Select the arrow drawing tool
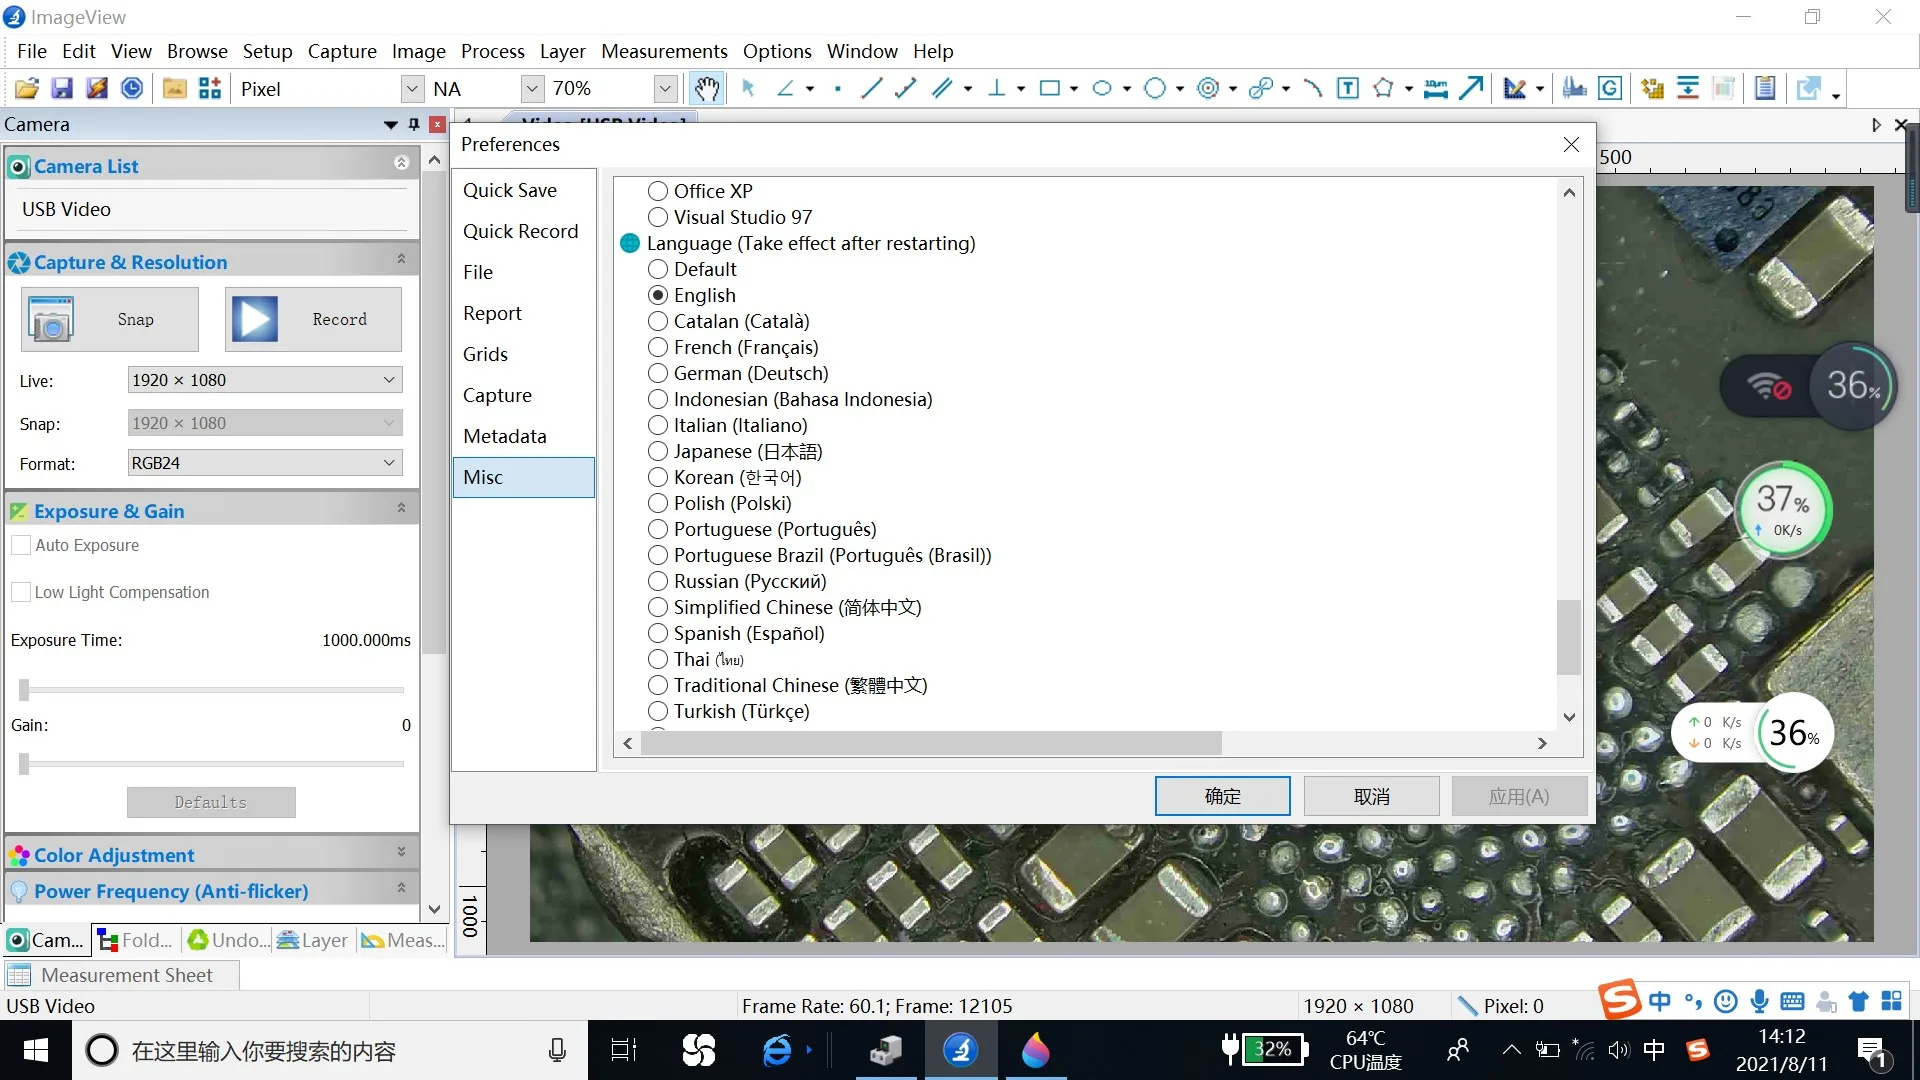 pos(1470,89)
